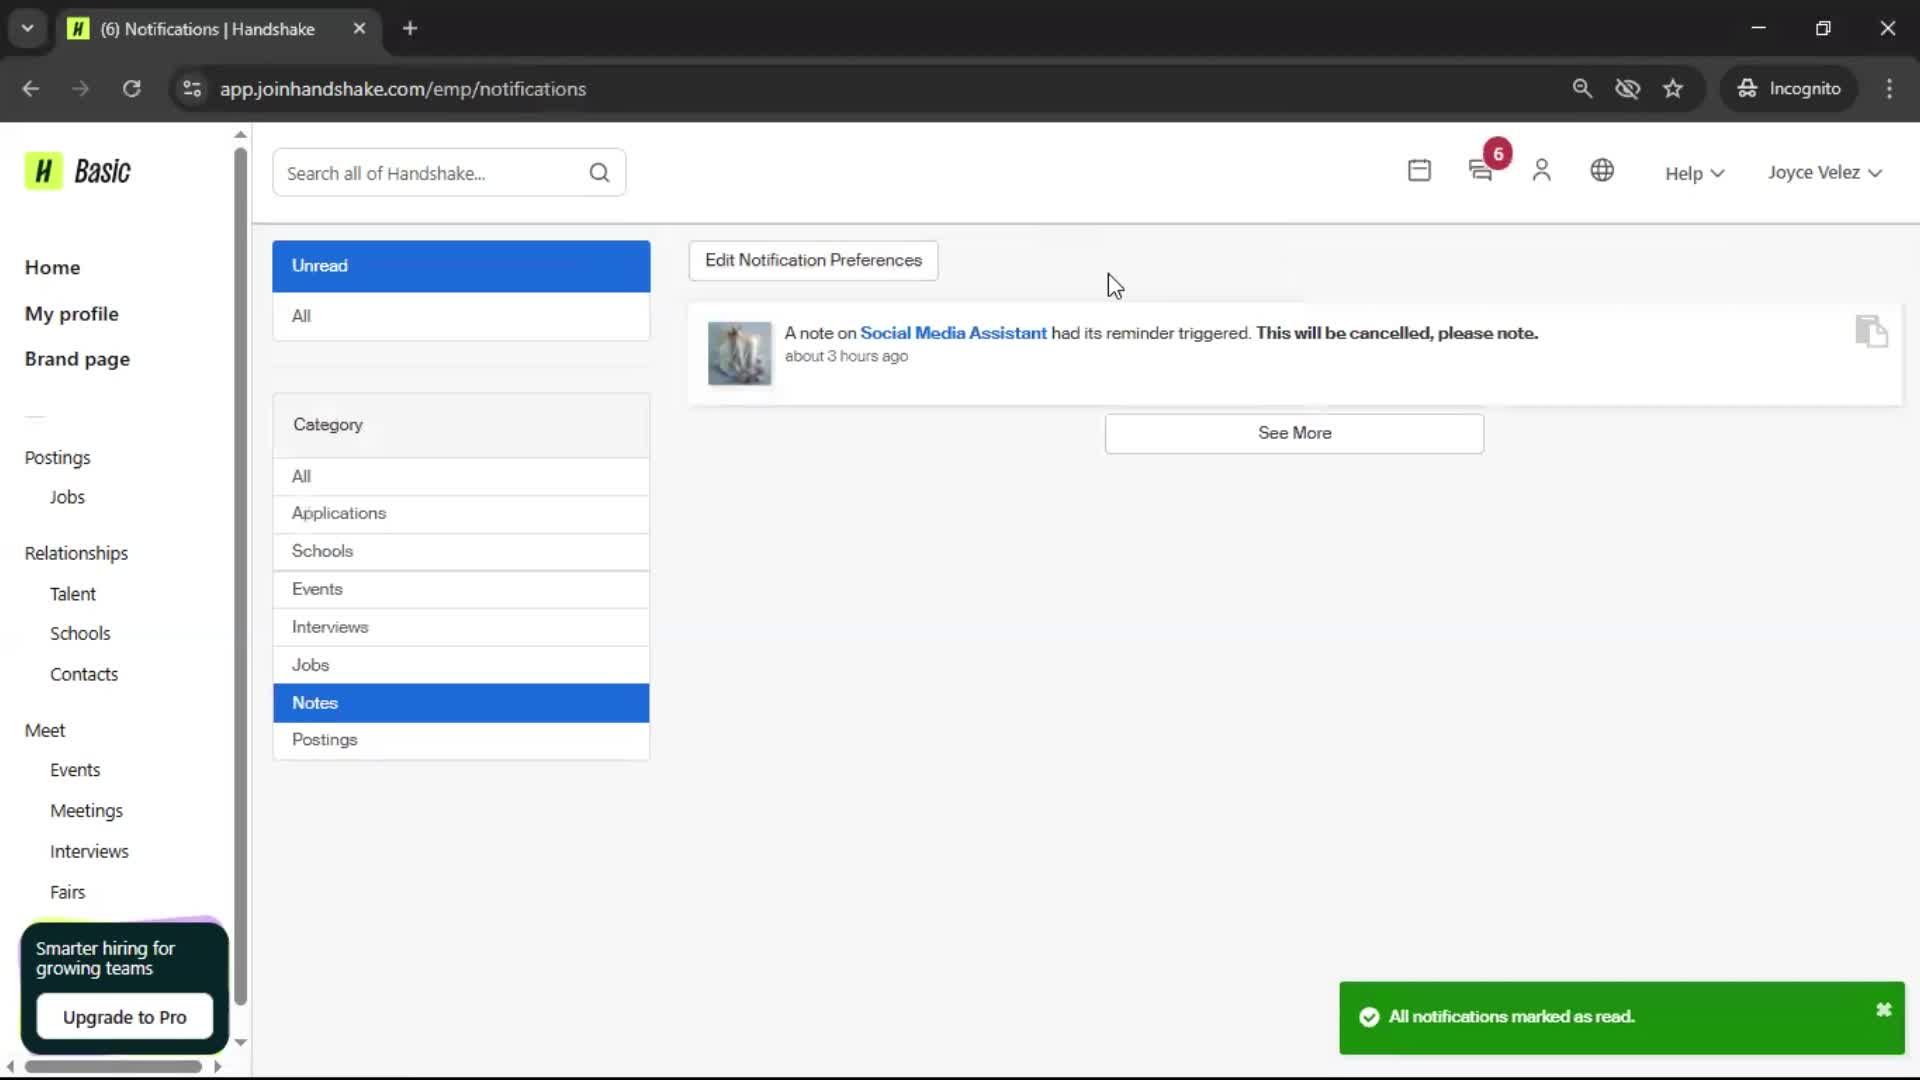Select the All filter below Unread
Screen dimensions: 1920x1080
[461, 316]
